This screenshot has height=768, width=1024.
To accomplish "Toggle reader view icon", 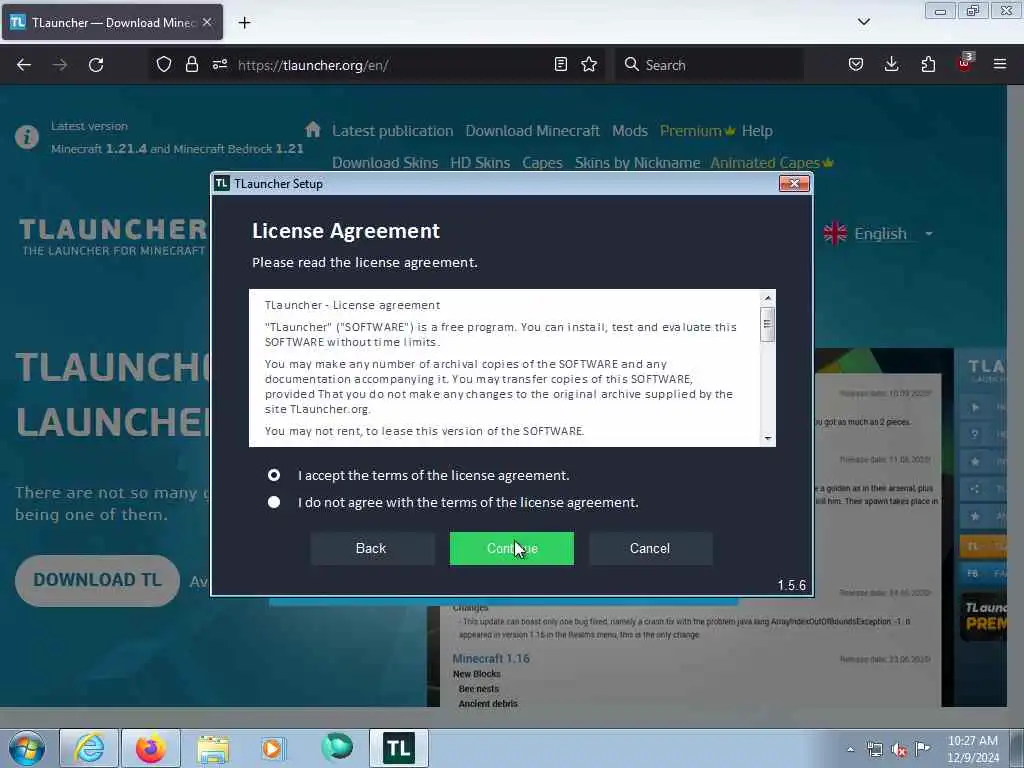I will click(560, 64).
